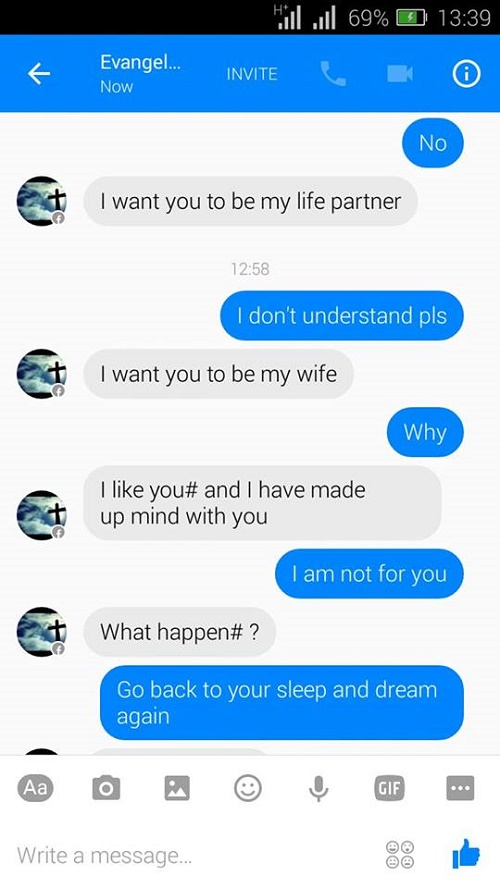Viewport: 500px width, 888px height.
Task: Start a video call with camera icon
Action: coord(400,74)
